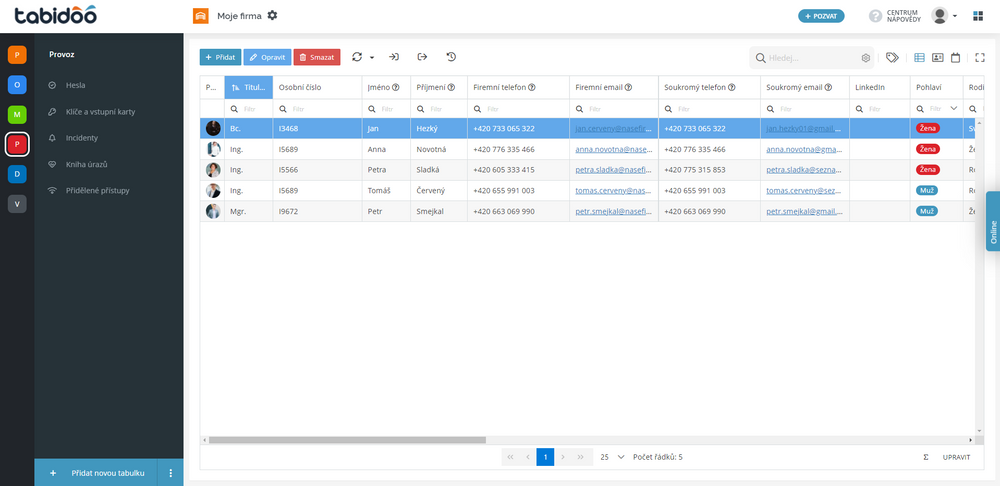The image size is (1000, 486).
Task: Click the export data arrow icon
Action: 422,57
